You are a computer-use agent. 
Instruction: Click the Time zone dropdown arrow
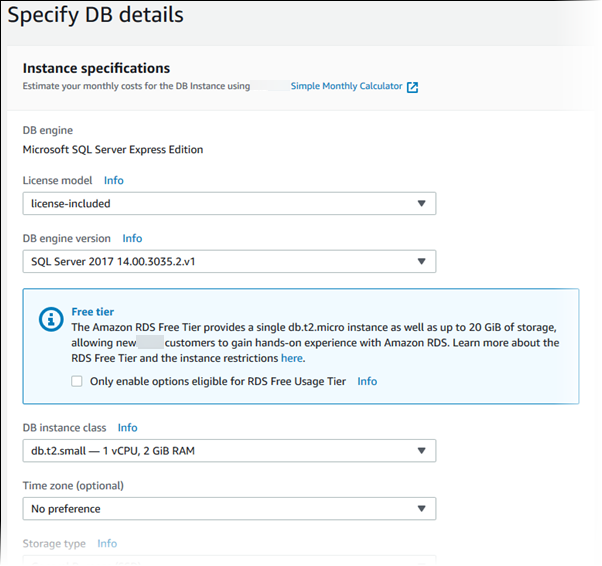pos(421,509)
